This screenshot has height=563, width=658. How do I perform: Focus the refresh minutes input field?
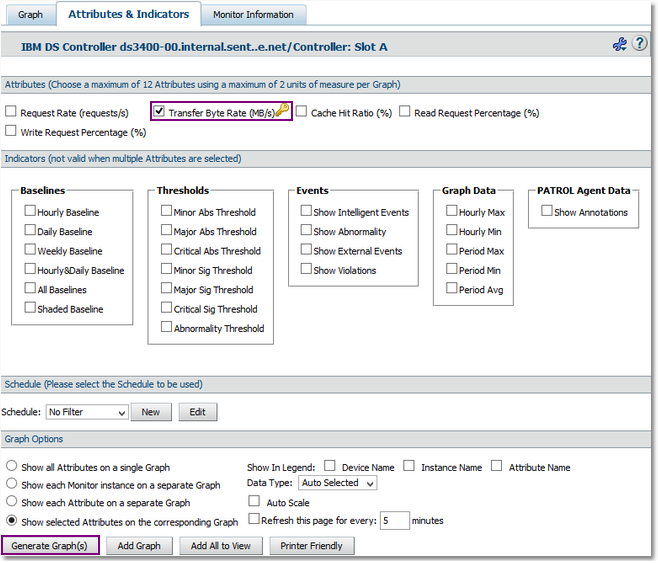point(394,521)
